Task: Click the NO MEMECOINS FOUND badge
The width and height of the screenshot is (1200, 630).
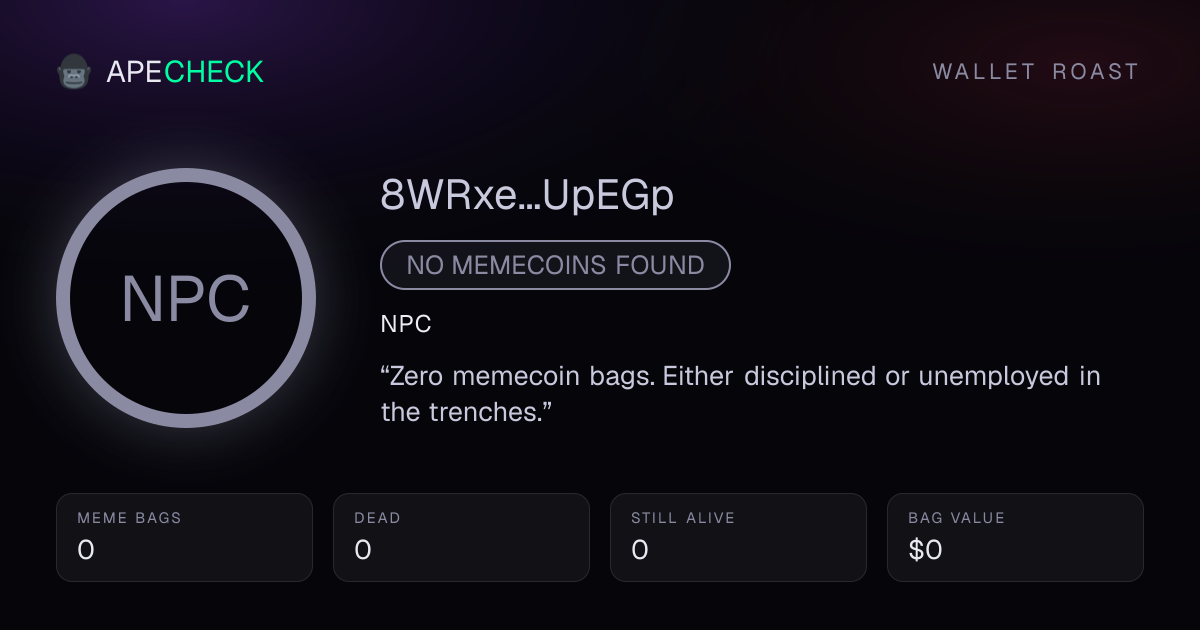Action: point(555,265)
